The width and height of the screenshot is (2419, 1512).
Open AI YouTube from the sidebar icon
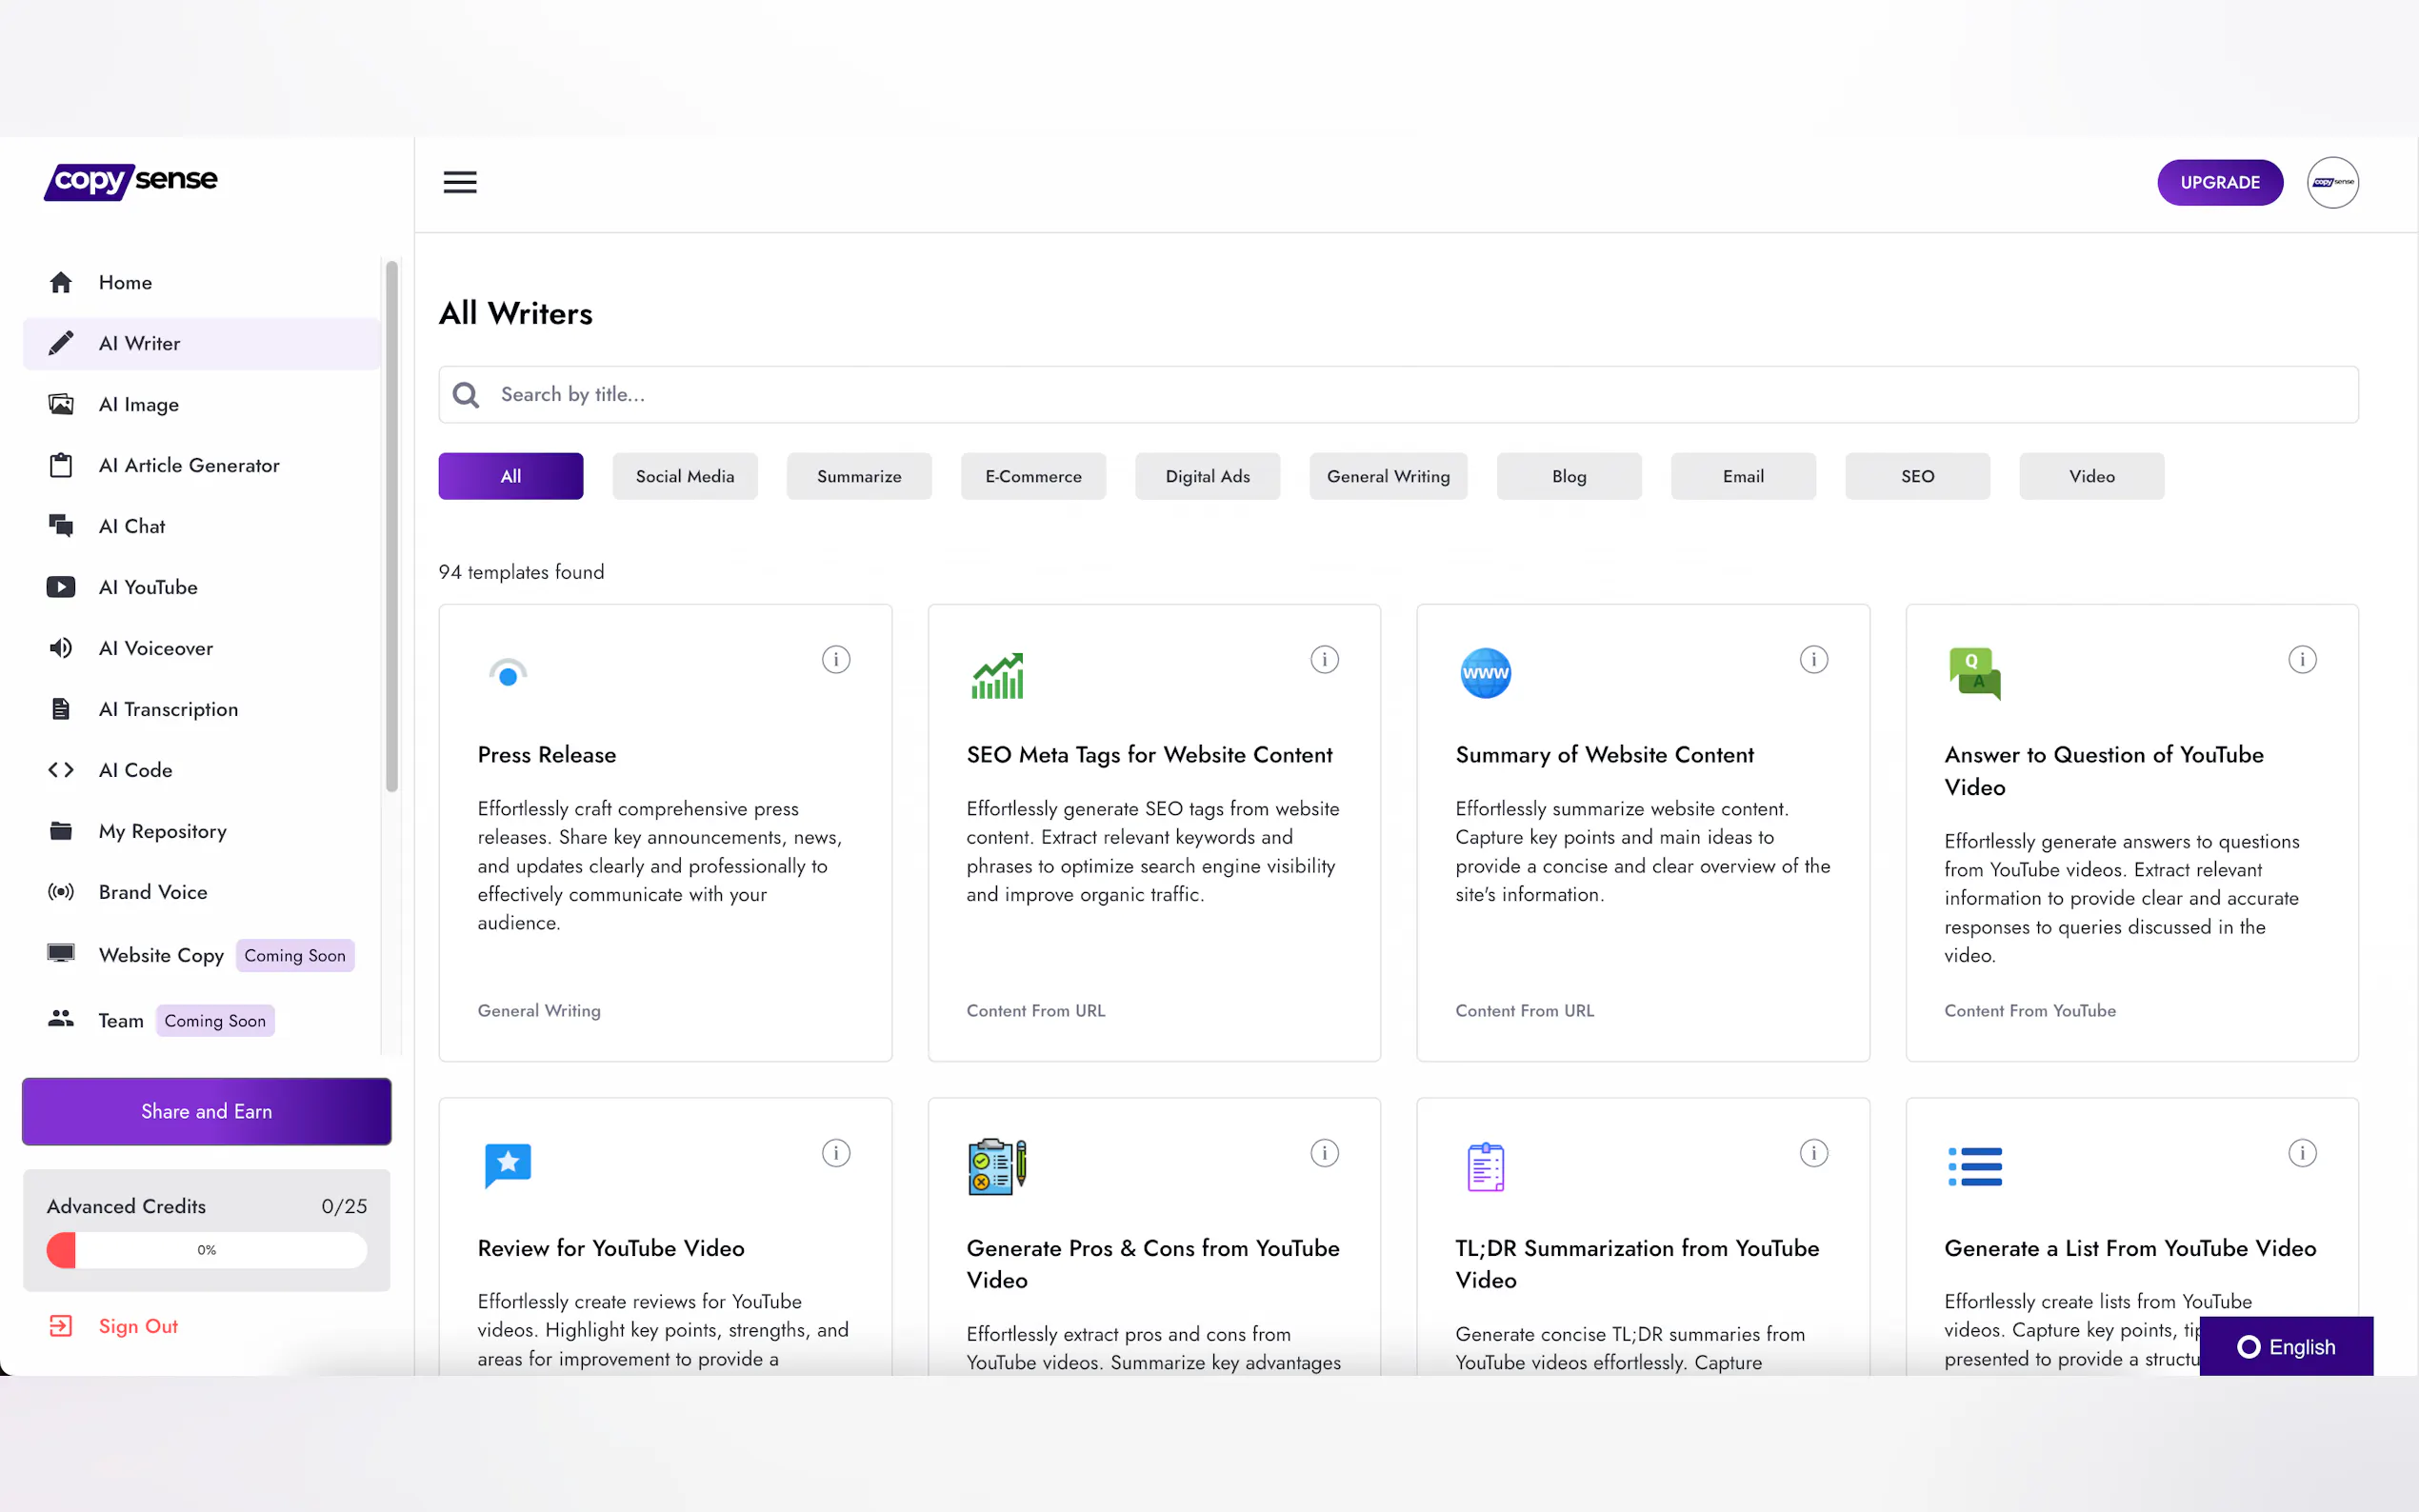click(x=61, y=587)
